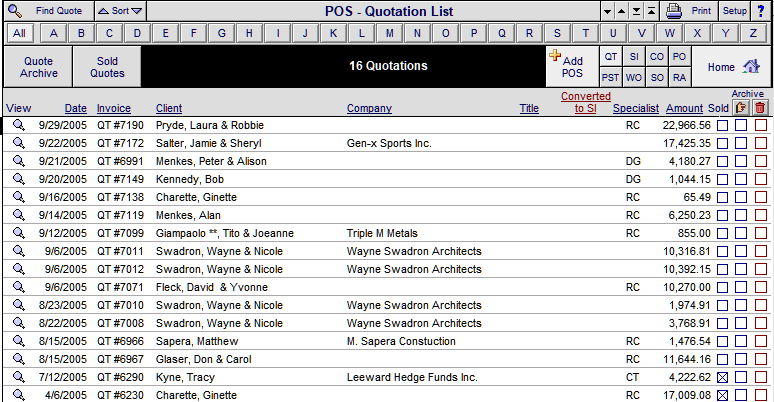
Task: Click the Add POS plus icon
Action: tap(555, 55)
